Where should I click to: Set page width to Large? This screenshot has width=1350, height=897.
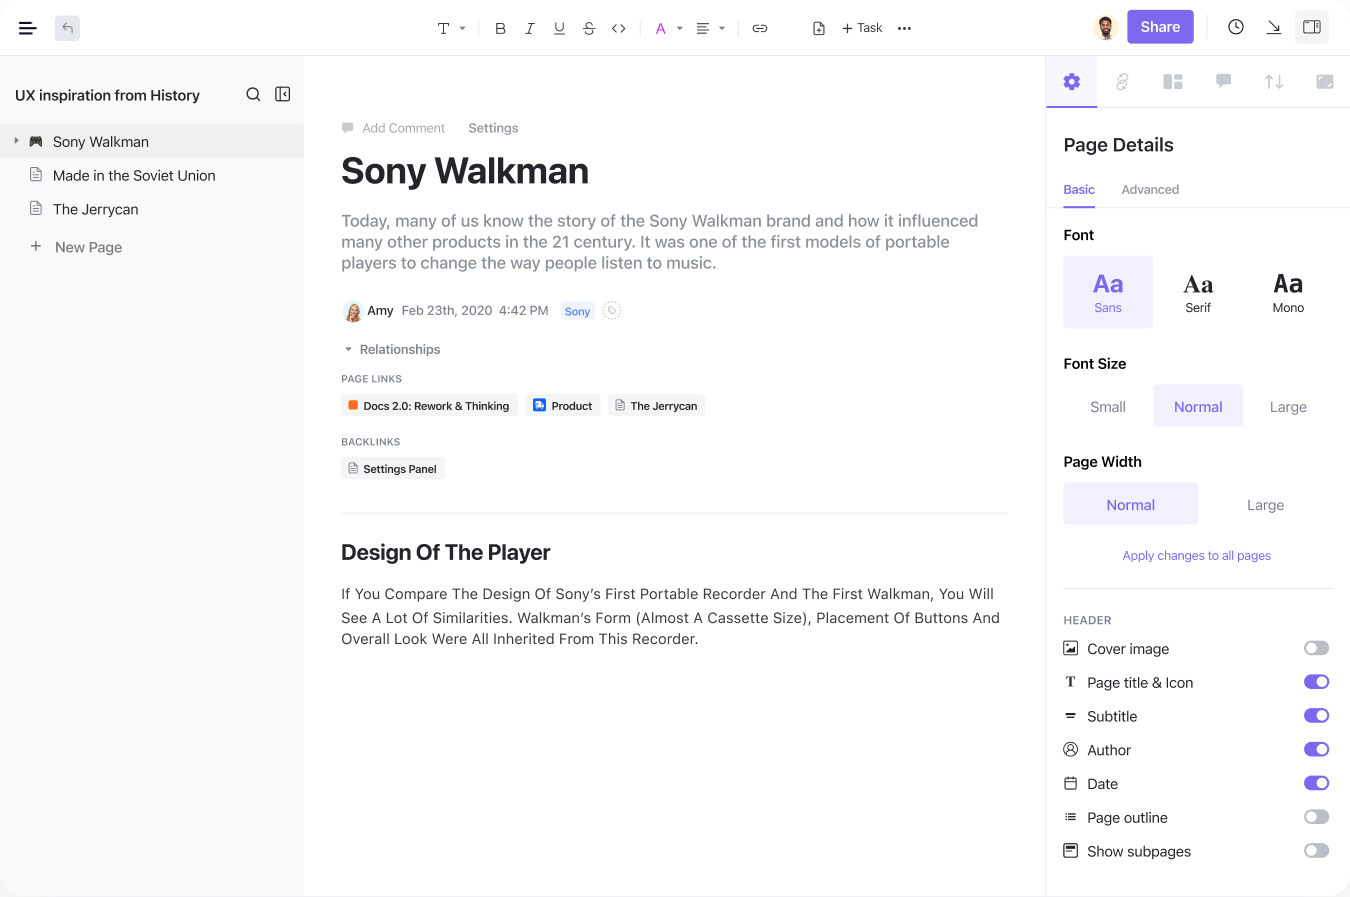pos(1265,504)
